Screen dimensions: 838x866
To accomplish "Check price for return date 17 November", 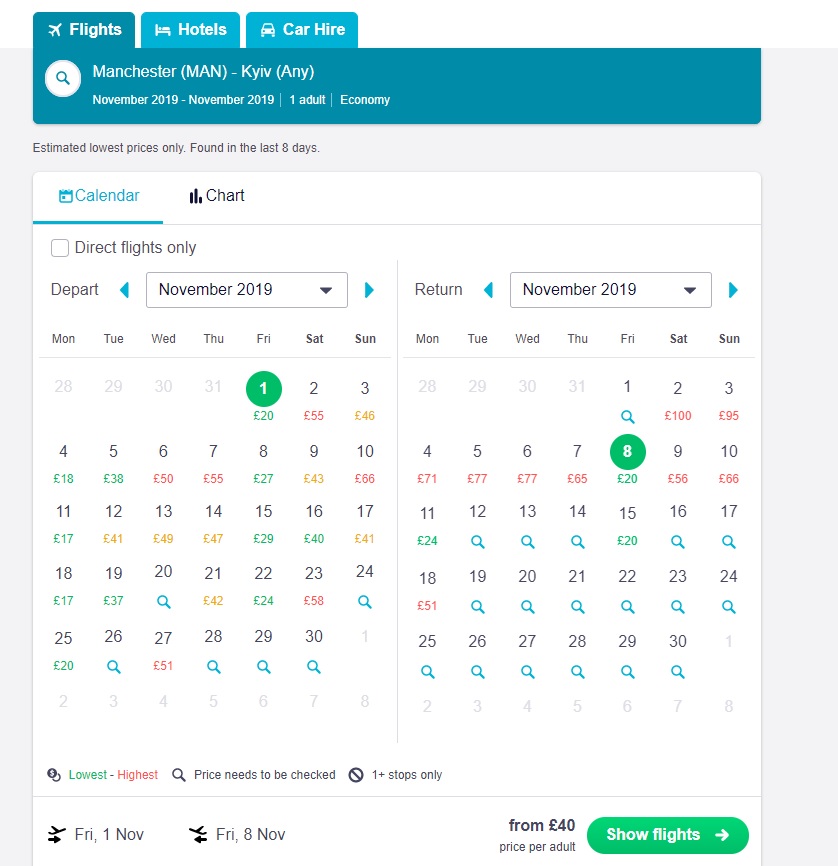I will click(x=729, y=542).
